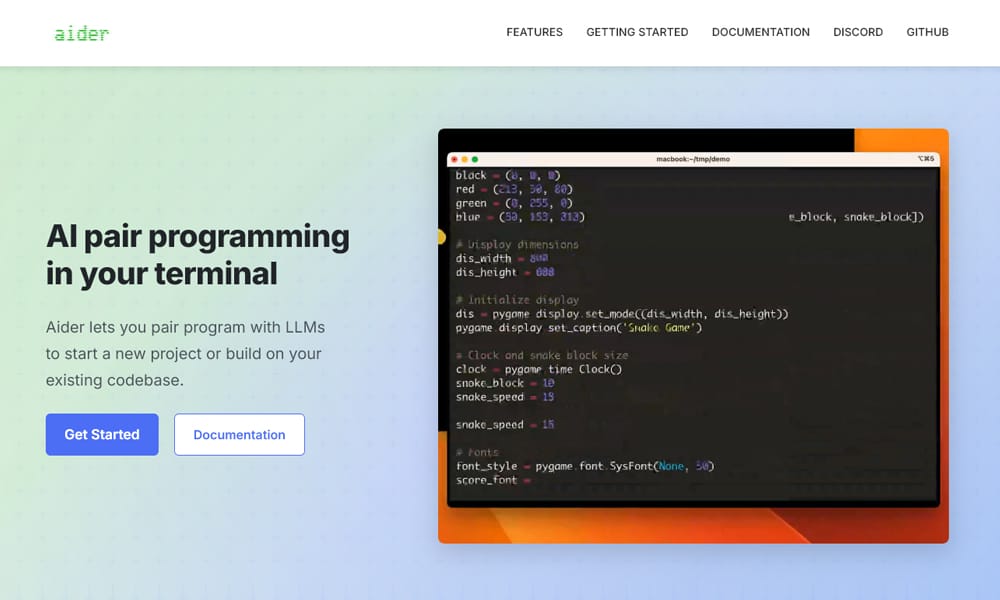Click the green aider logo
Image resolution: width=1000 pixels, height=600 pixels.
pos(81,33)
